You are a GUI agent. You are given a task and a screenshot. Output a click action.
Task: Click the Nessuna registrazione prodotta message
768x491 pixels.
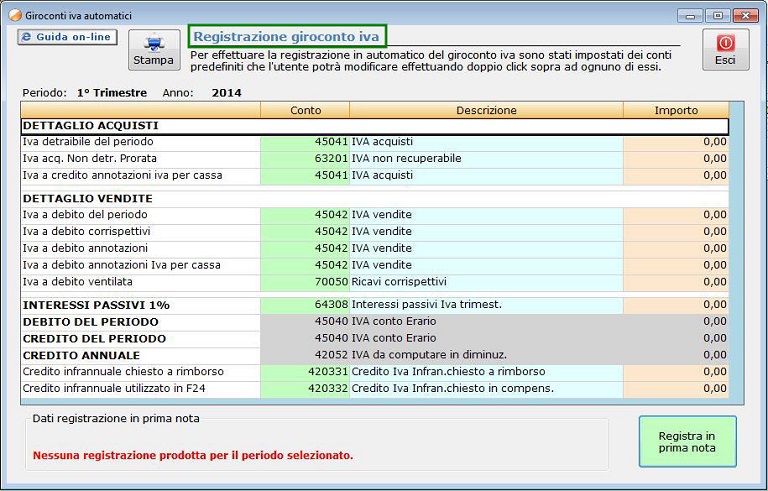(193, 455)
